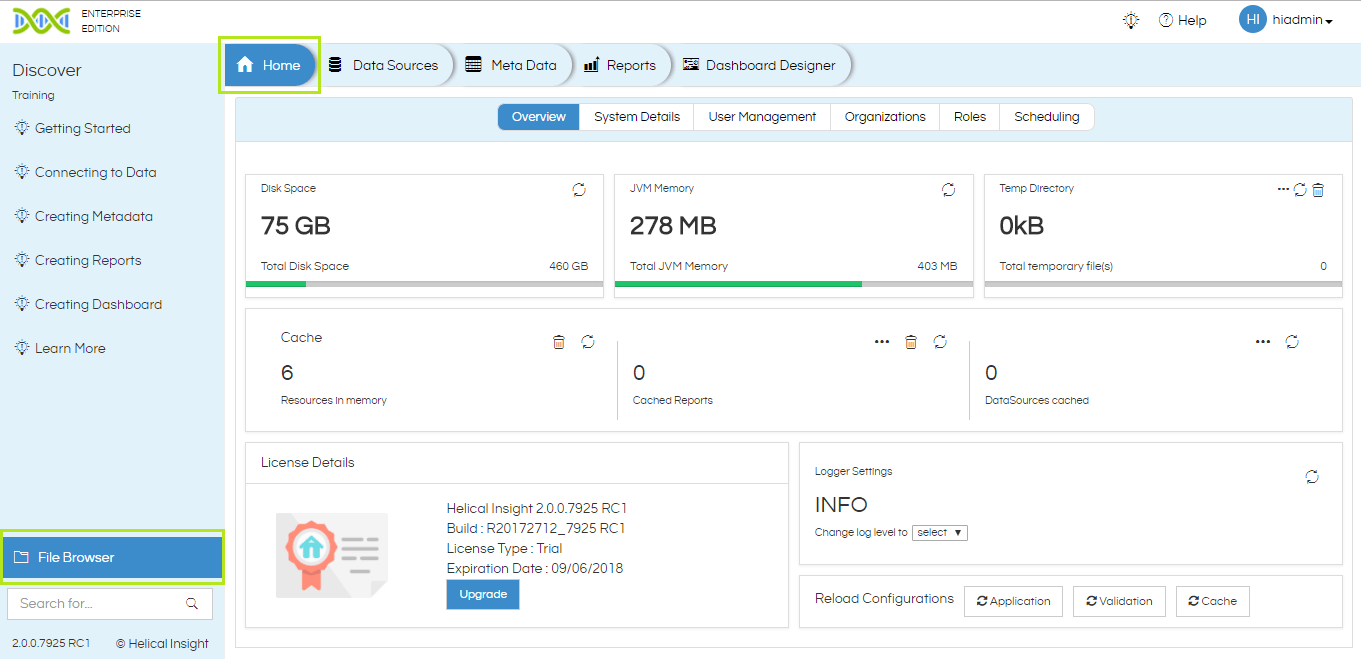Refresh Cached Reports count
Screen dimensions: 1361x659
click(940, 342)
